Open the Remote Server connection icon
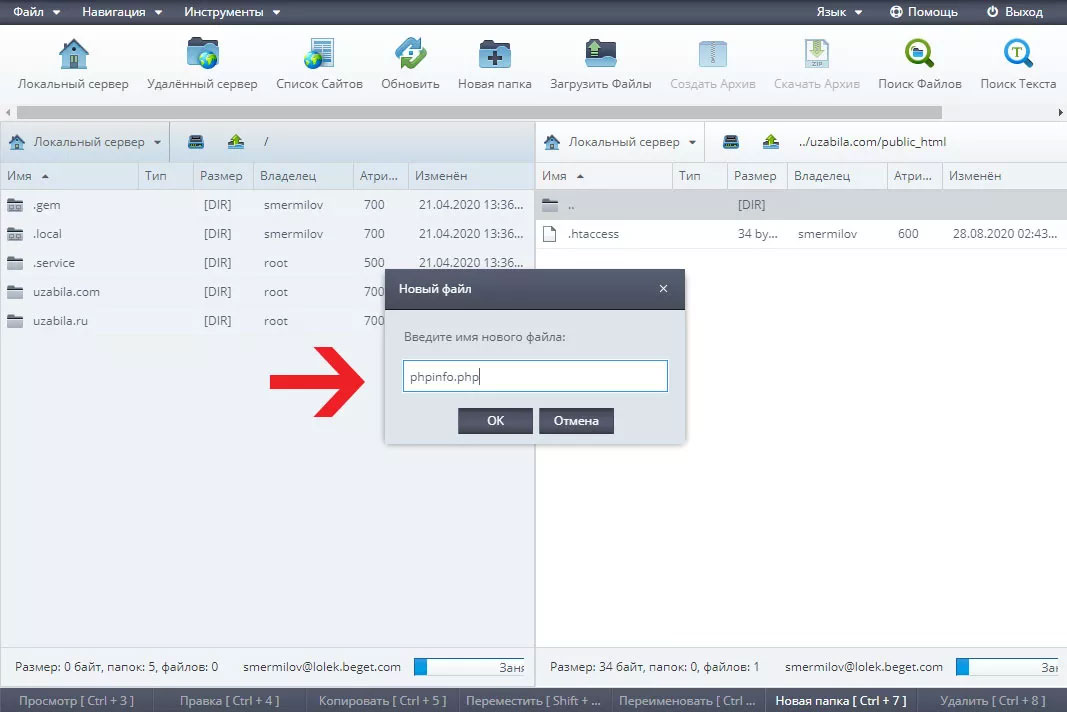Screen dimensions: 1067x712 [202, 54]
